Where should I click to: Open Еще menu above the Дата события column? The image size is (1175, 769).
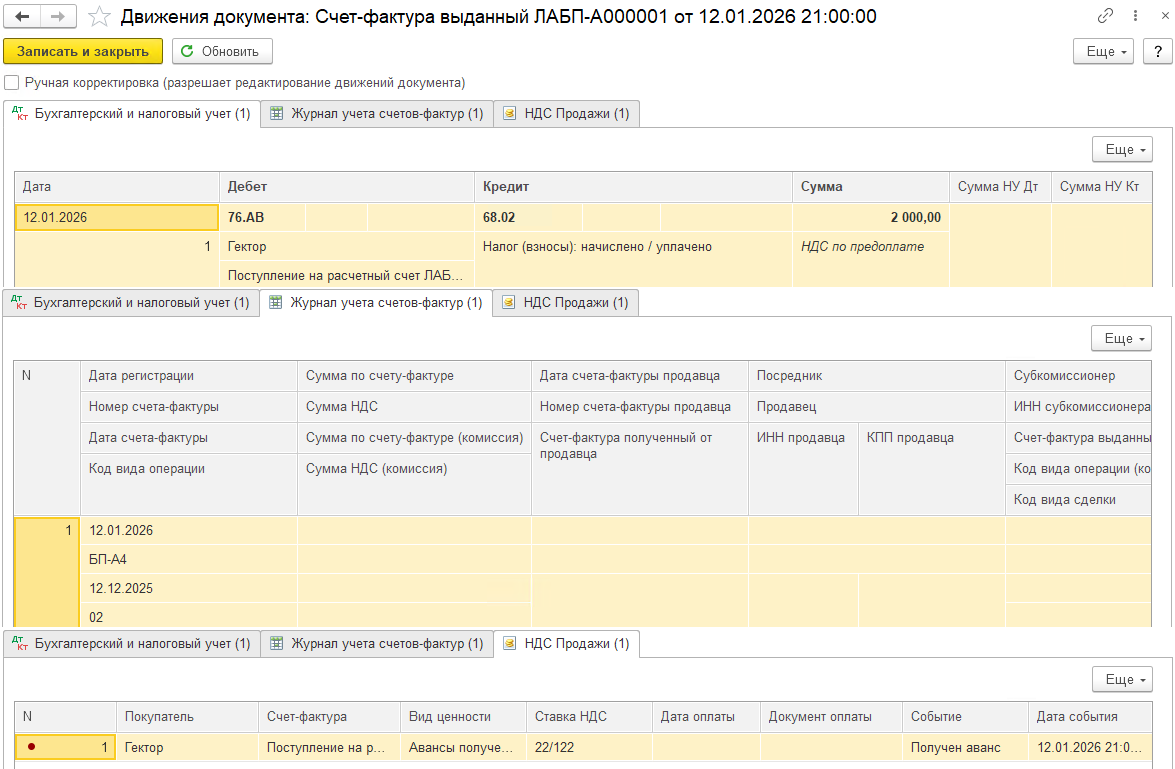coord(1122,679)
